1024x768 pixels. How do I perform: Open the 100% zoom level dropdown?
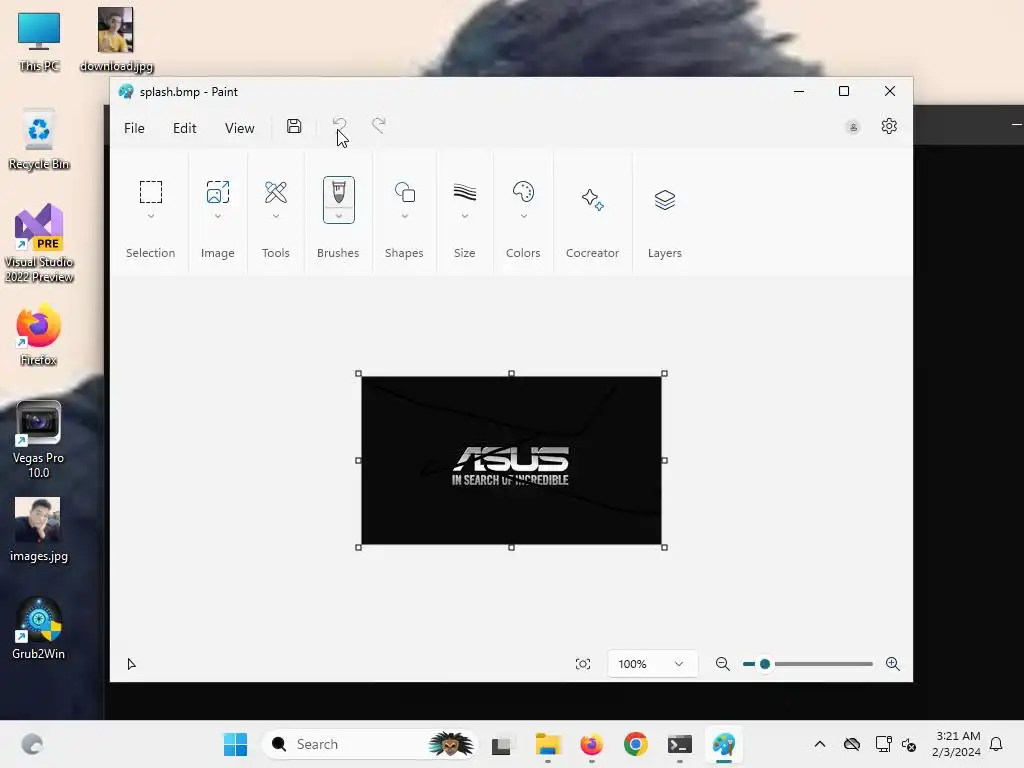[652, 664]
